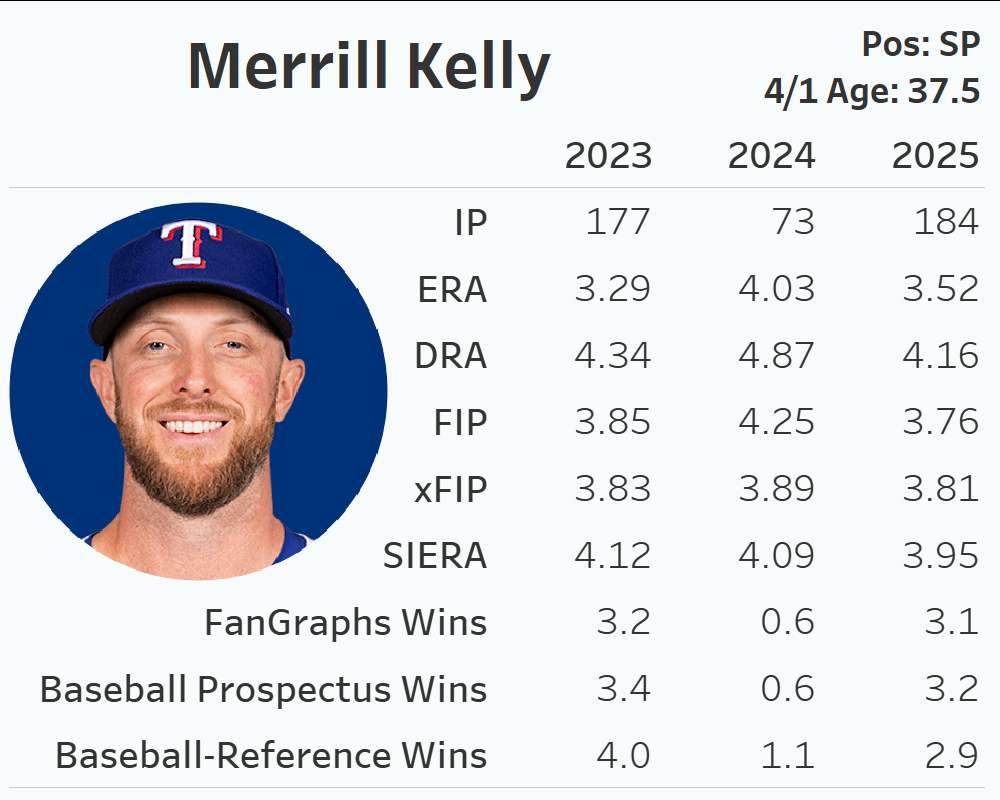
Task: Click the FIP row label
Action: (460, 422)
